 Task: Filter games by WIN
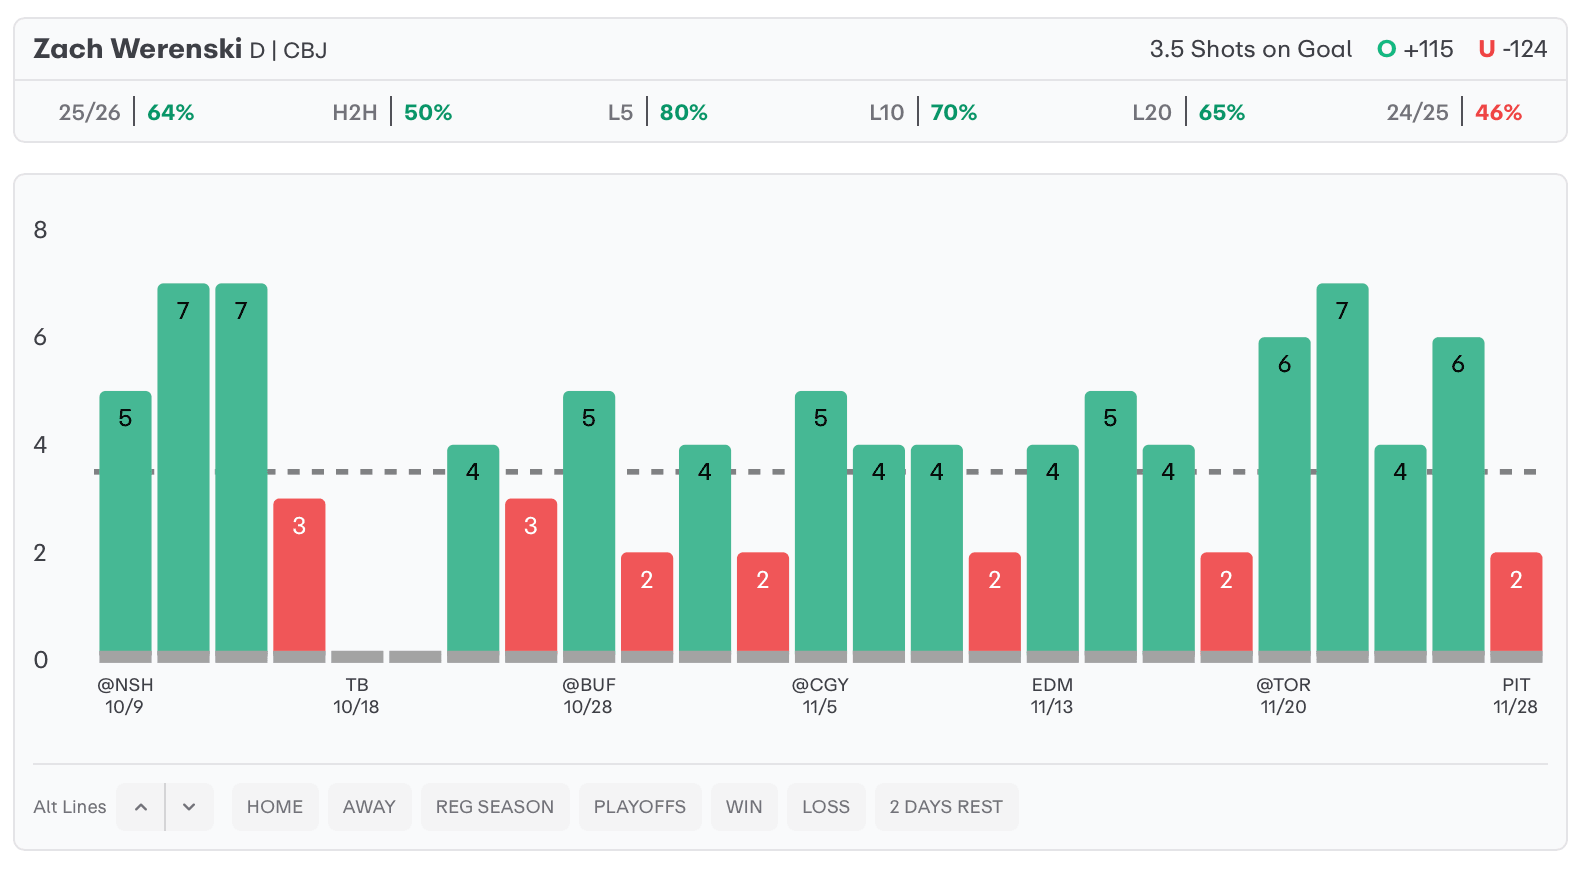[x=744, y=807]
